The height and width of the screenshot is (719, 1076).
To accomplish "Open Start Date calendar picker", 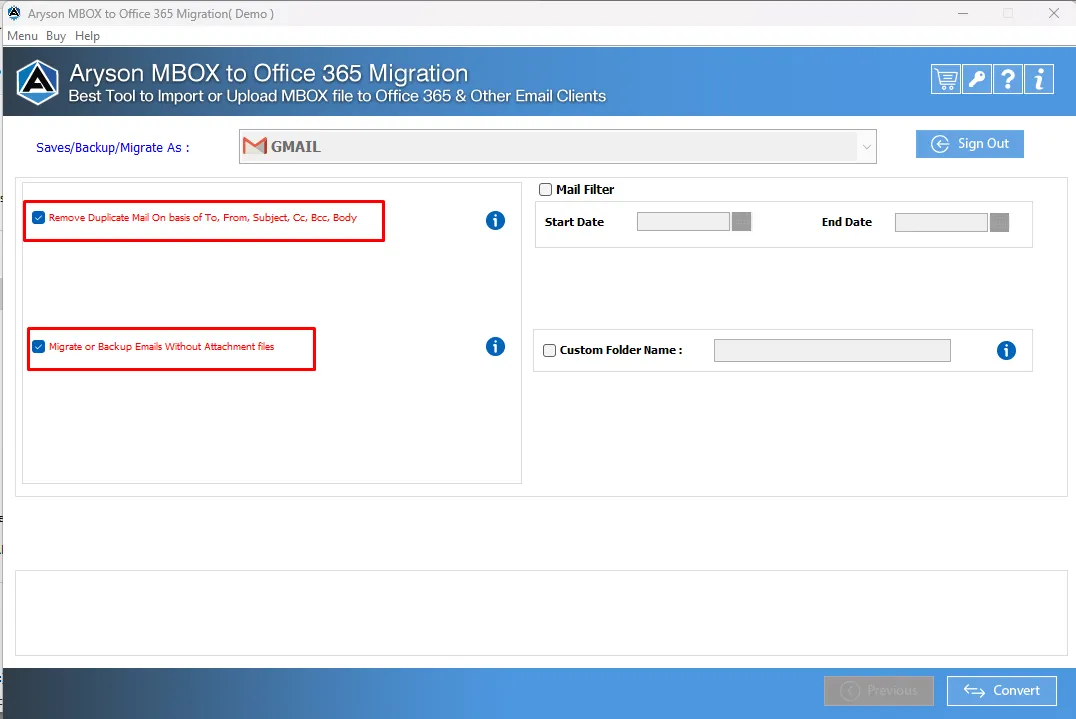I will [x=742, y=222].
